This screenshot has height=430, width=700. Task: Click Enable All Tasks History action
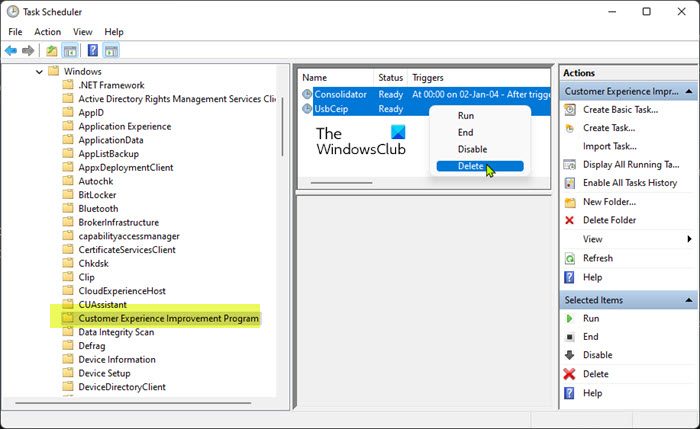coord(630,183)
